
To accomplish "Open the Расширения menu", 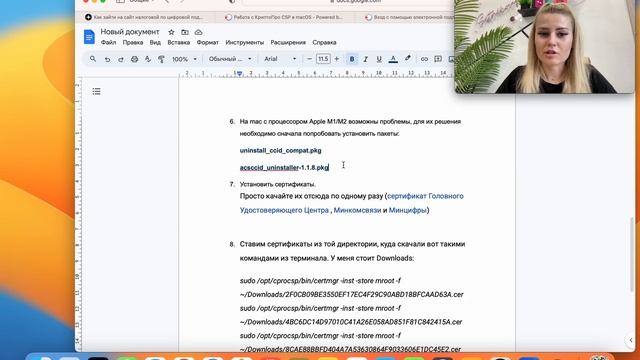I will click(288, 42).
